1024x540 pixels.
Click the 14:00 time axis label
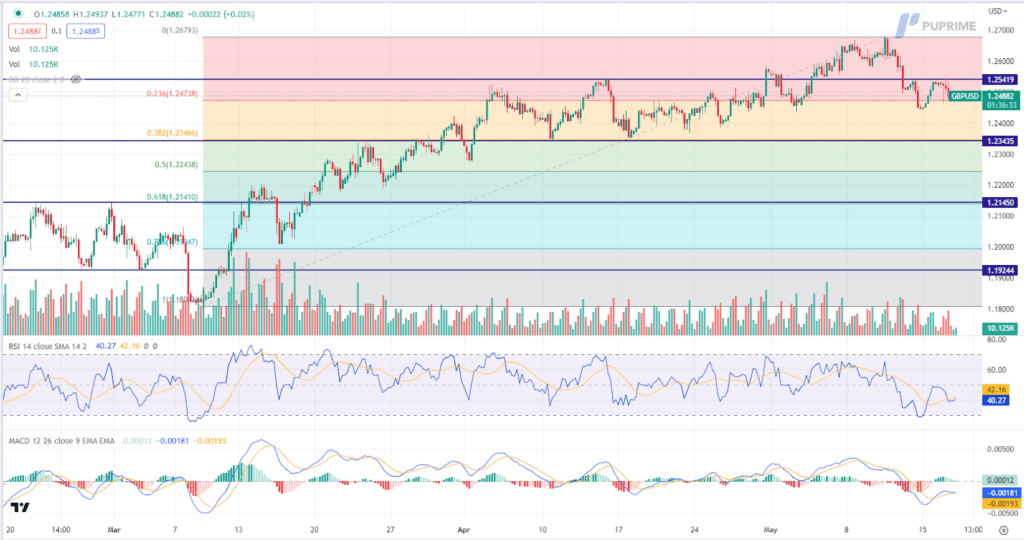pyautogui.click(x=61, y=530)
